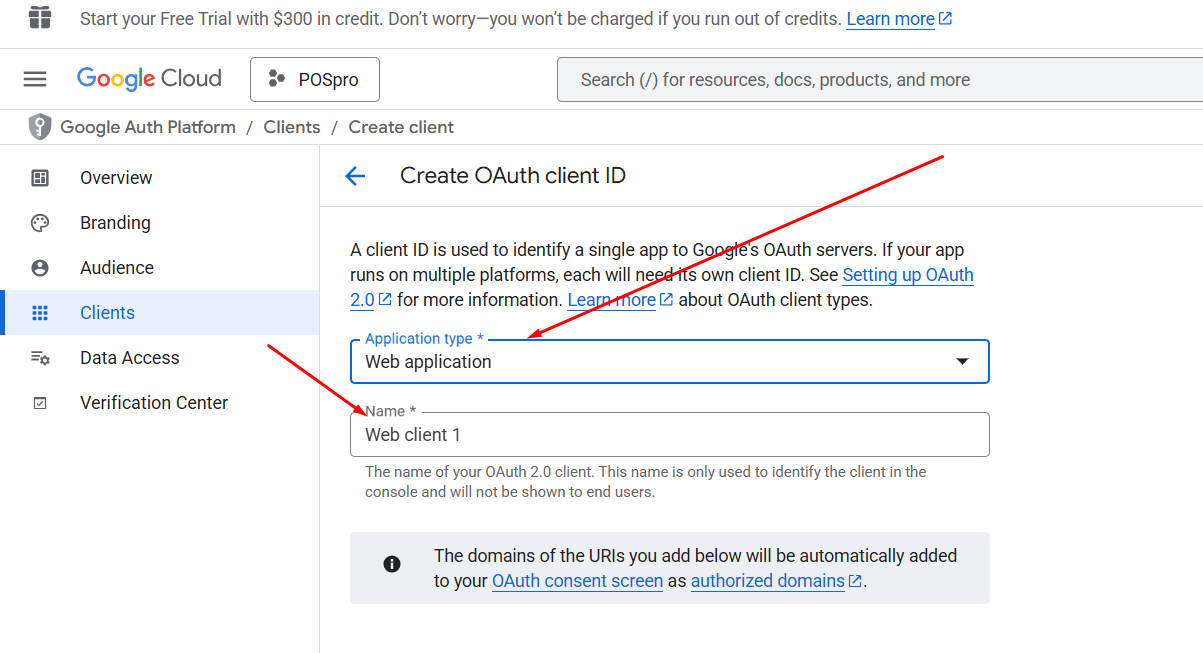
Task: Click the Branding palette icon
Action: click(x=40, y=223)
